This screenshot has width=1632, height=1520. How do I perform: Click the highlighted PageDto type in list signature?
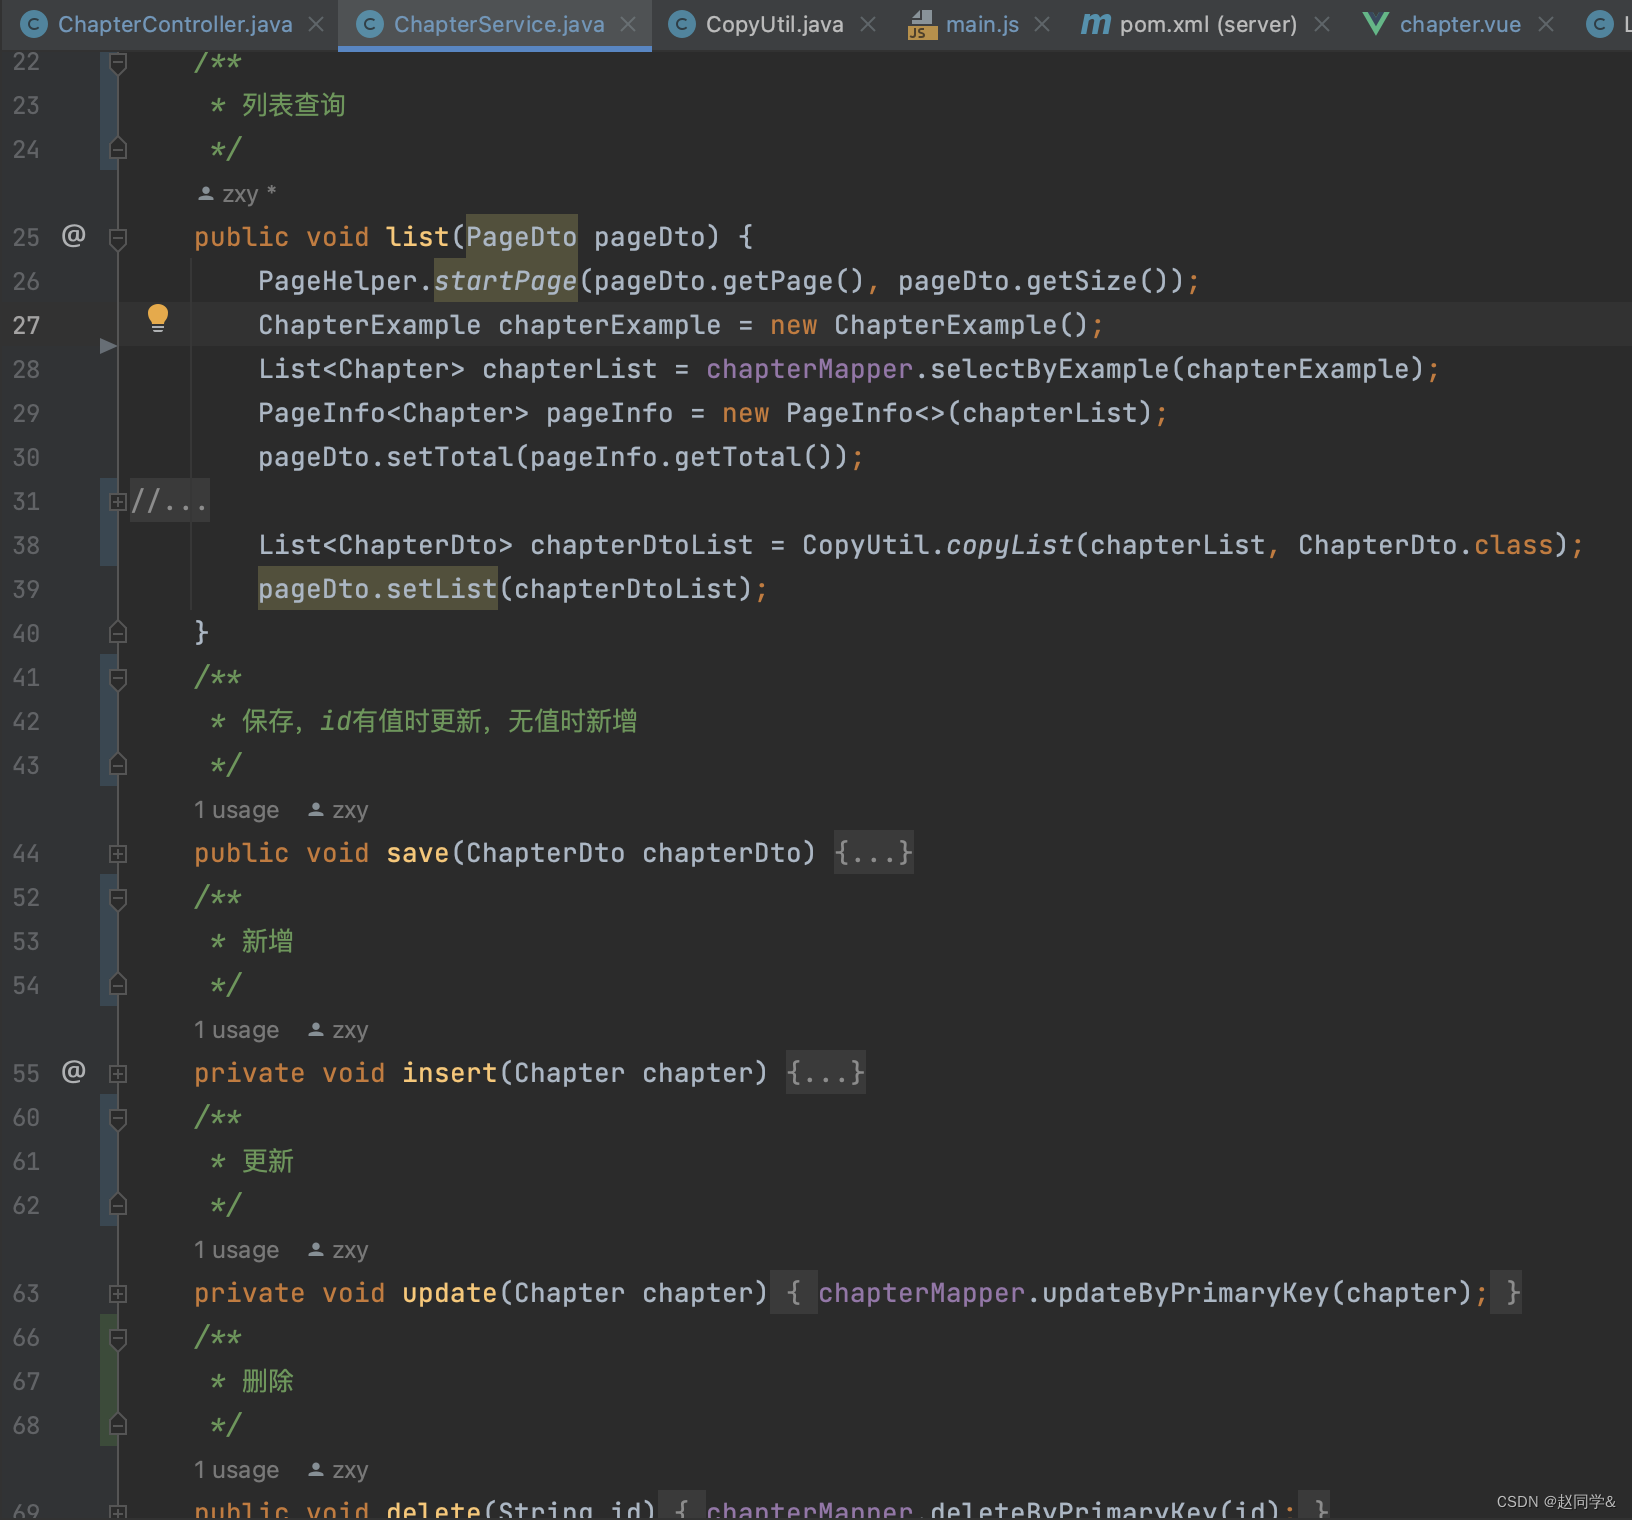[522, 237]
